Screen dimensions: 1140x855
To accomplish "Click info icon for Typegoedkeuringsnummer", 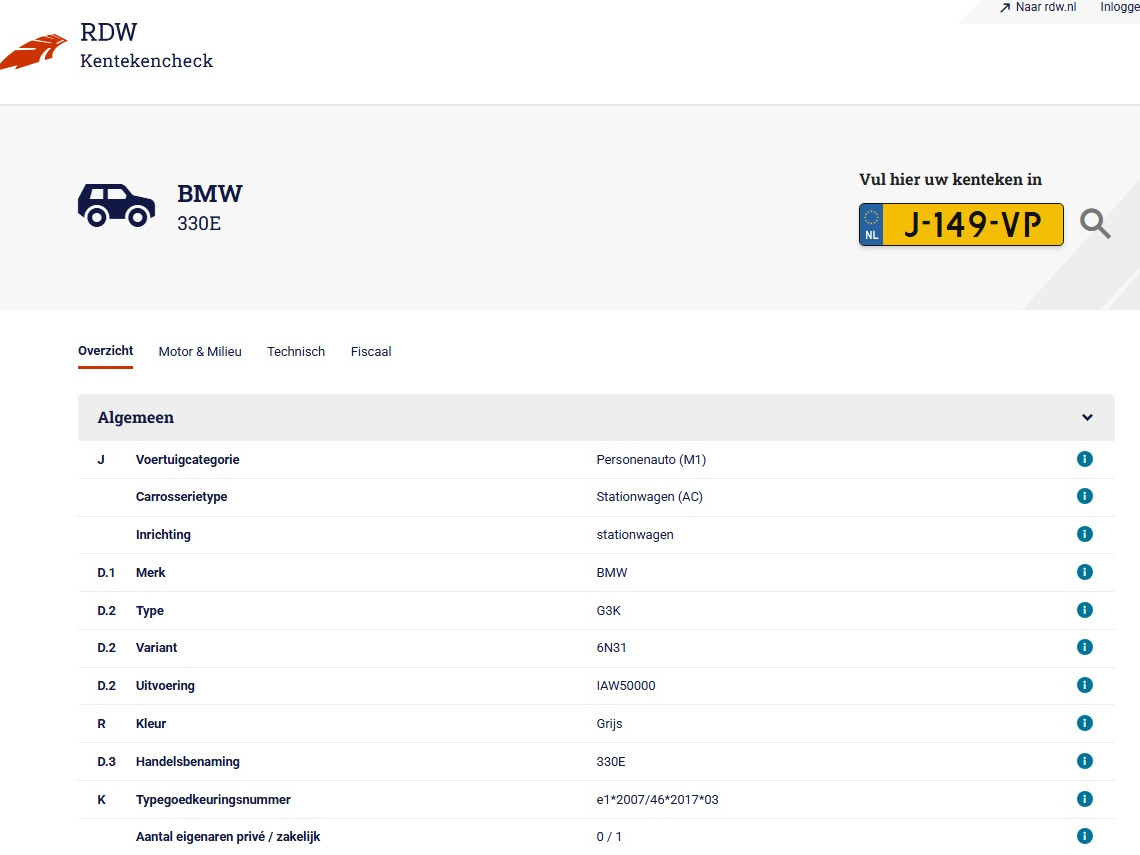I will point(1084,799).
